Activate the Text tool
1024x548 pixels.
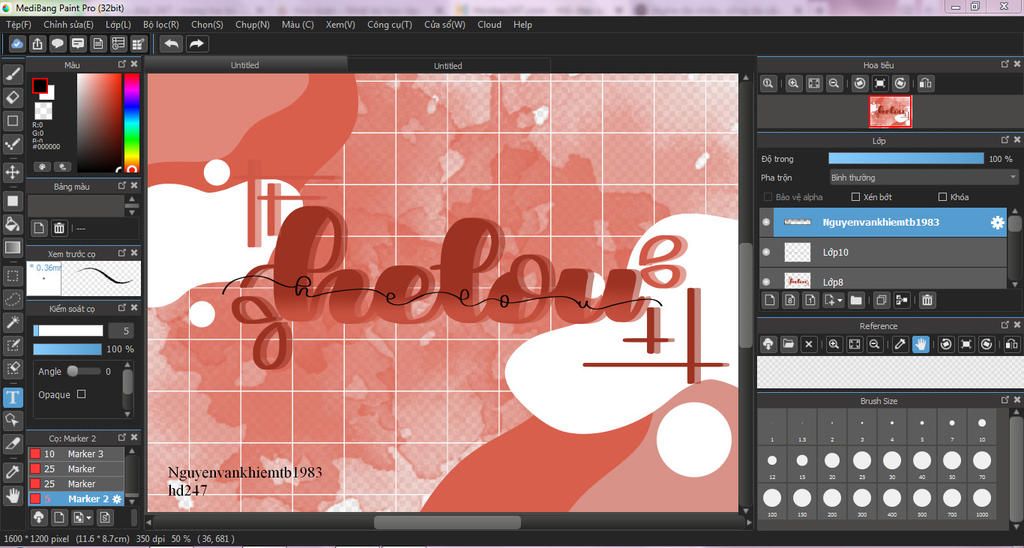tap(13, 396)
